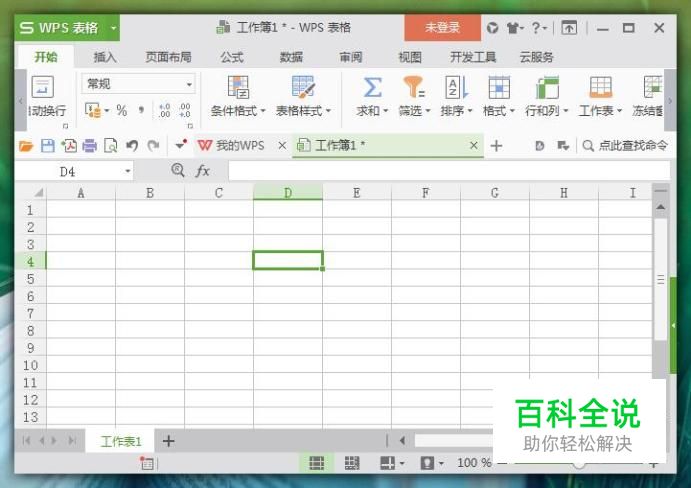This screenshot has width=691, height=488.
Task: Open the skin shirt icon in title bar
Action: [513, 28]
